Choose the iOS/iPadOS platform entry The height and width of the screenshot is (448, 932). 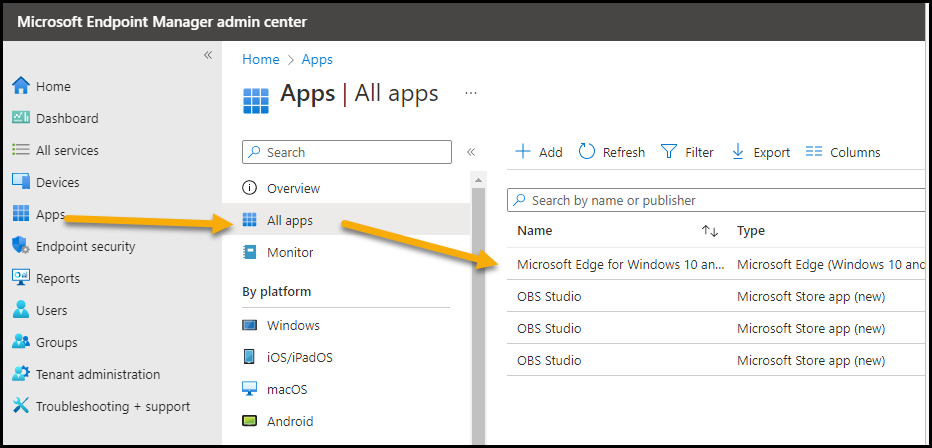pyautogui.click(x=300, y=358)
